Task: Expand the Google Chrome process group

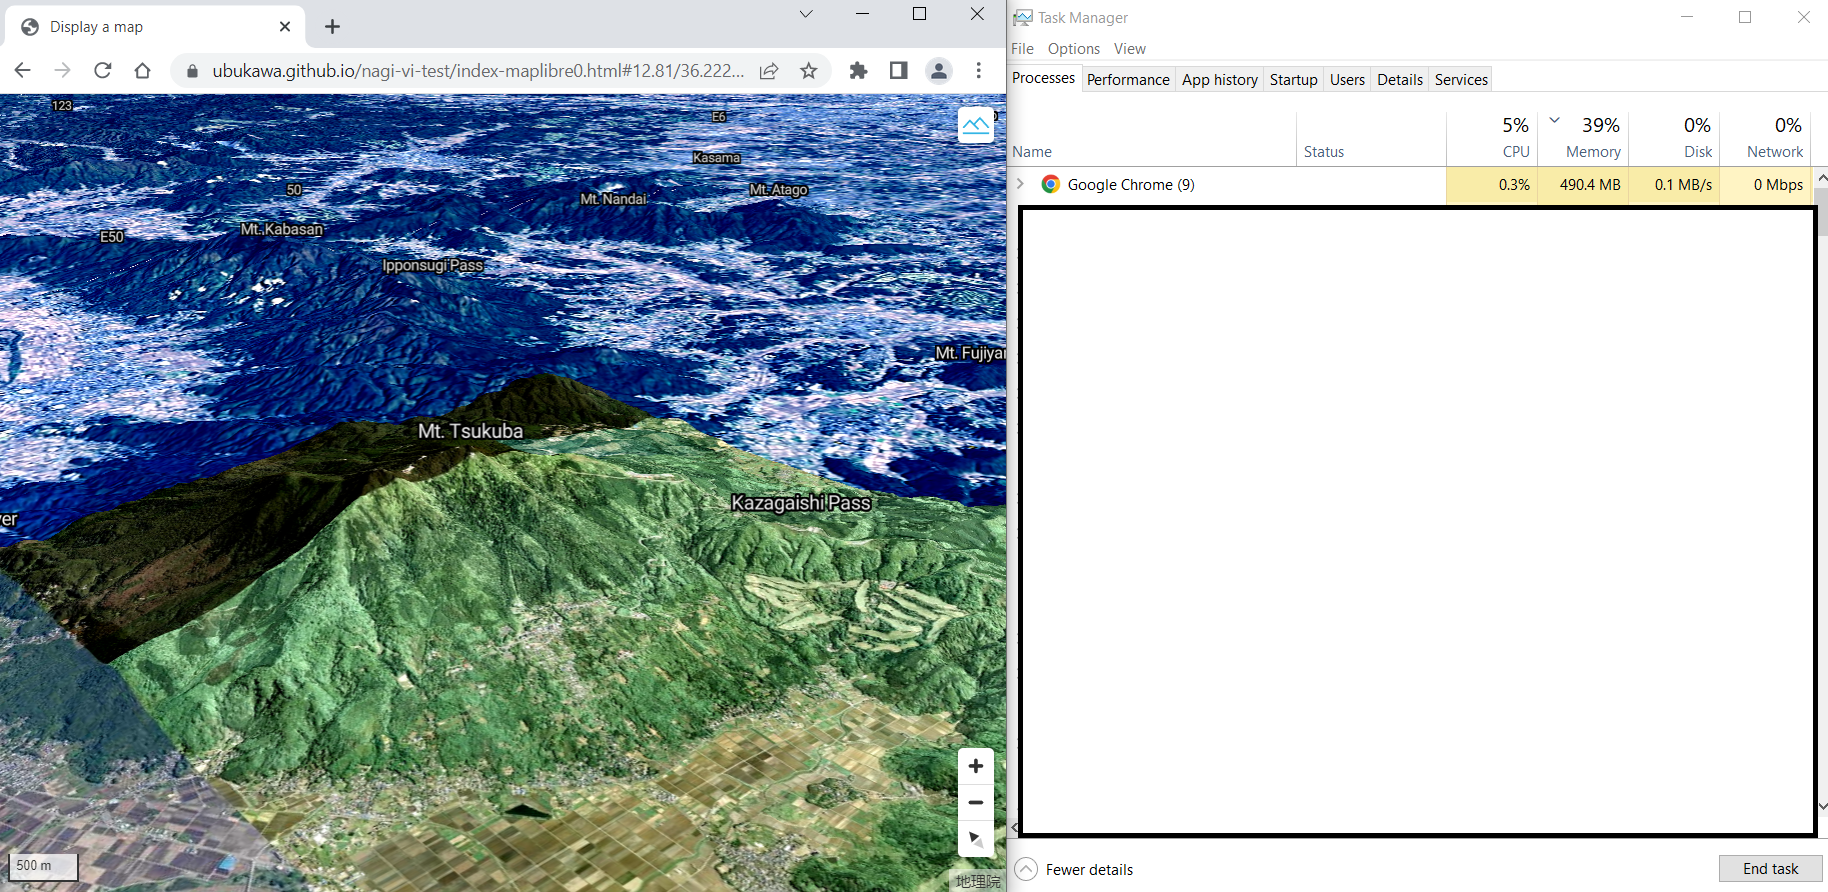Action: click(1020, 184)
